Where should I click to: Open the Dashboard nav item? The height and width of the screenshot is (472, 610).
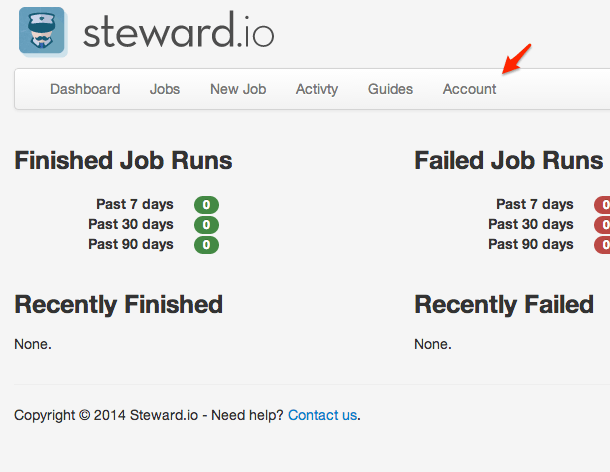[85, 89]
